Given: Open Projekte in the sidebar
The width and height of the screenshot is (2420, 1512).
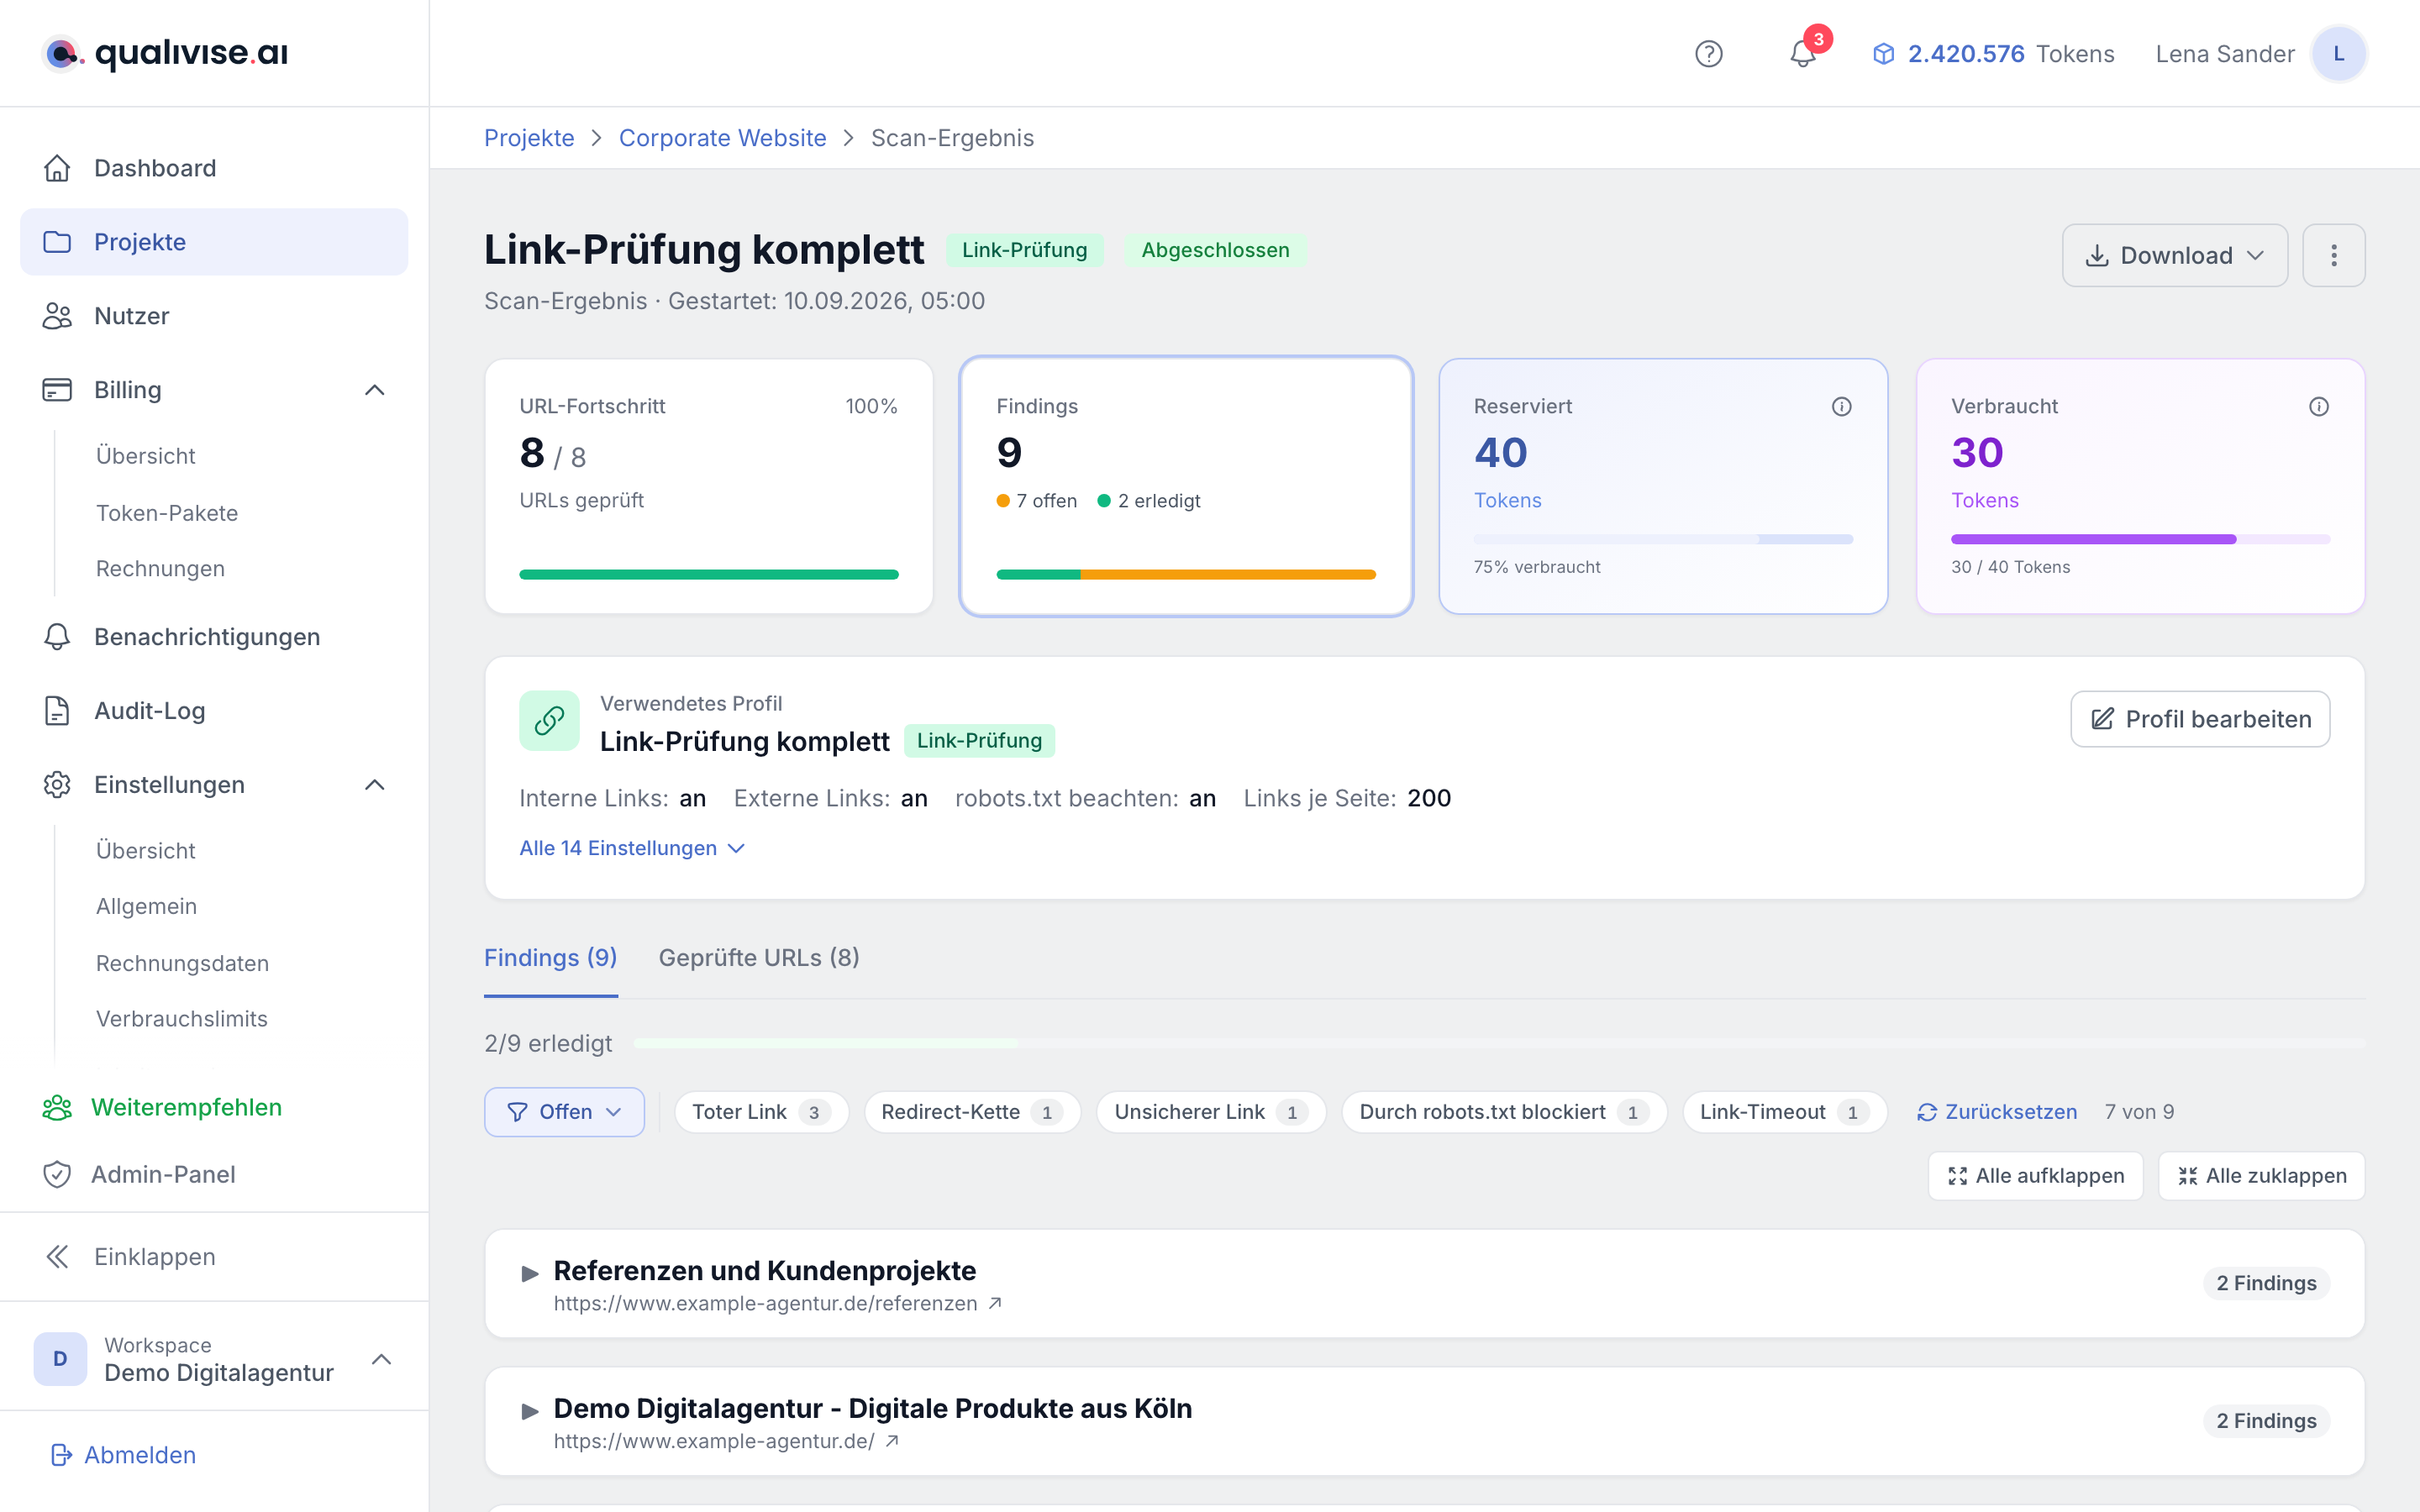Looking at the screenshot, I should pyautogui.click(x=214, y=242).
